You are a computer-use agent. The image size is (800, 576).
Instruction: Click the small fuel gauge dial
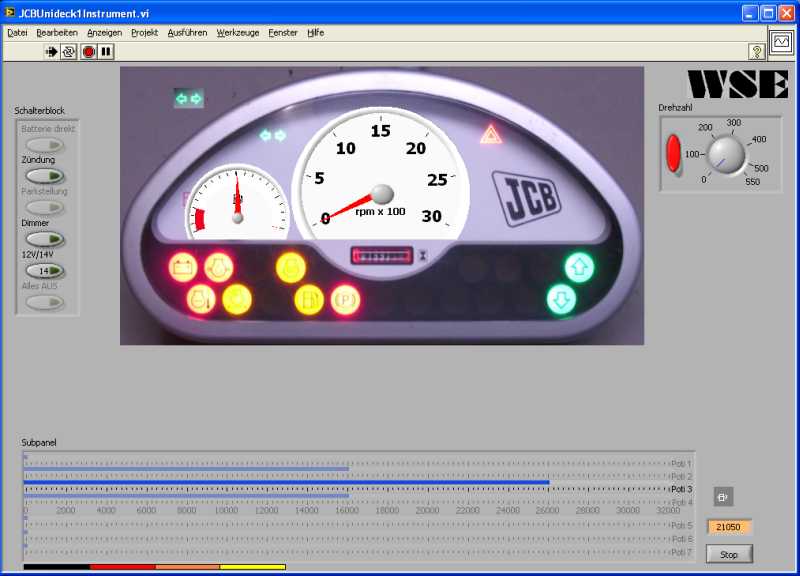tap(237, 203)
